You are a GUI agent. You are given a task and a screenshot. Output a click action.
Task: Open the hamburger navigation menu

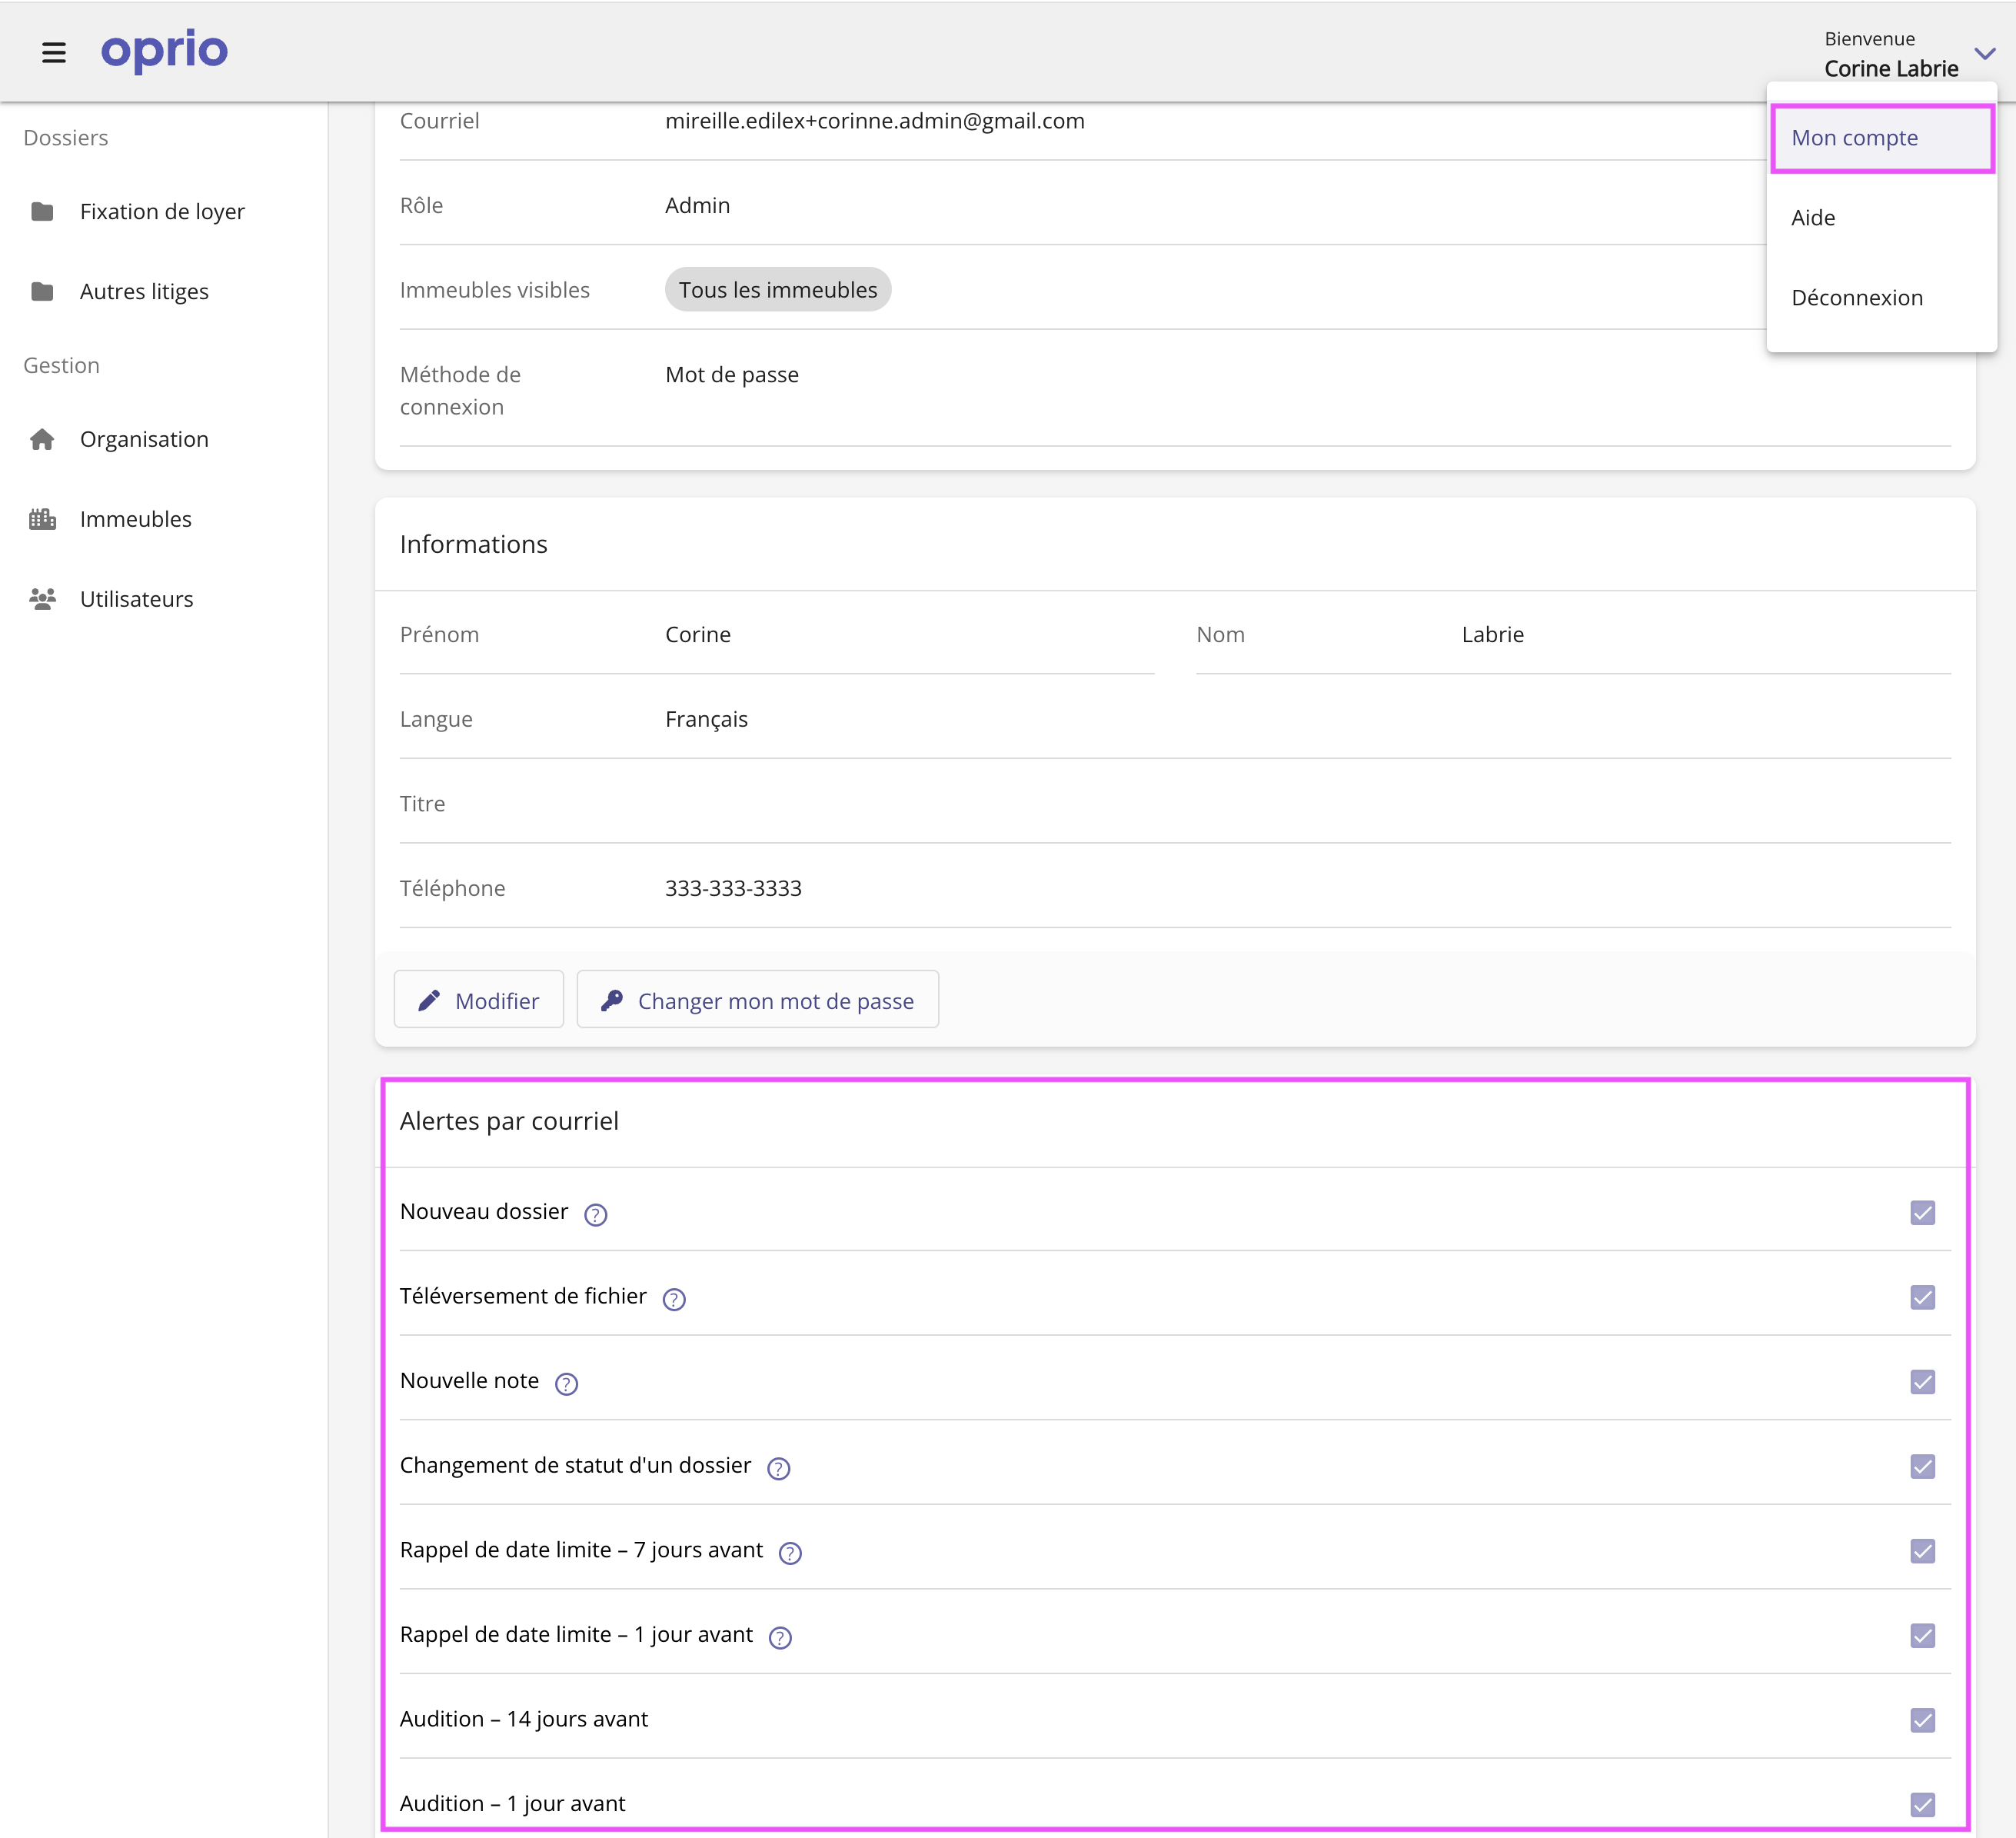coord(54,52)
